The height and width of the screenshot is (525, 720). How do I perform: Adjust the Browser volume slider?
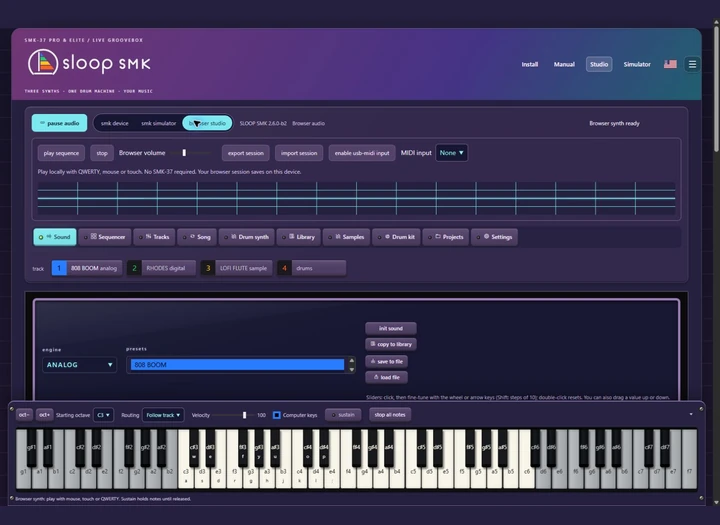[x=191, y=153]
